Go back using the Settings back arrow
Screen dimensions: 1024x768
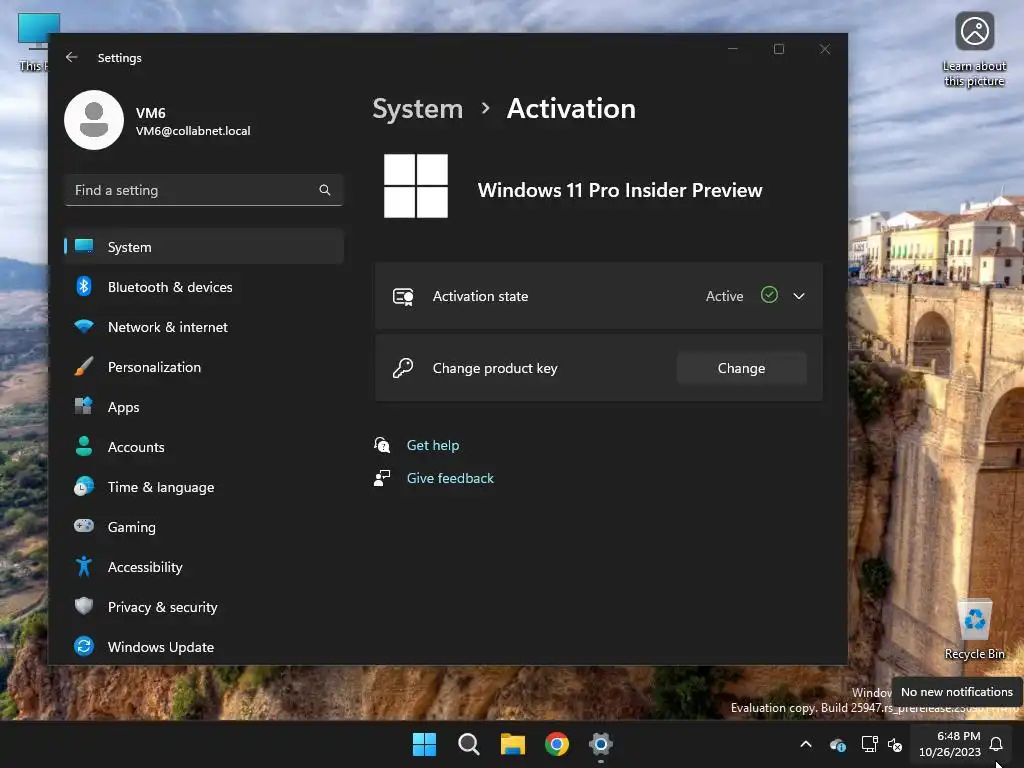pyautogui.click(x=72, y=57)
